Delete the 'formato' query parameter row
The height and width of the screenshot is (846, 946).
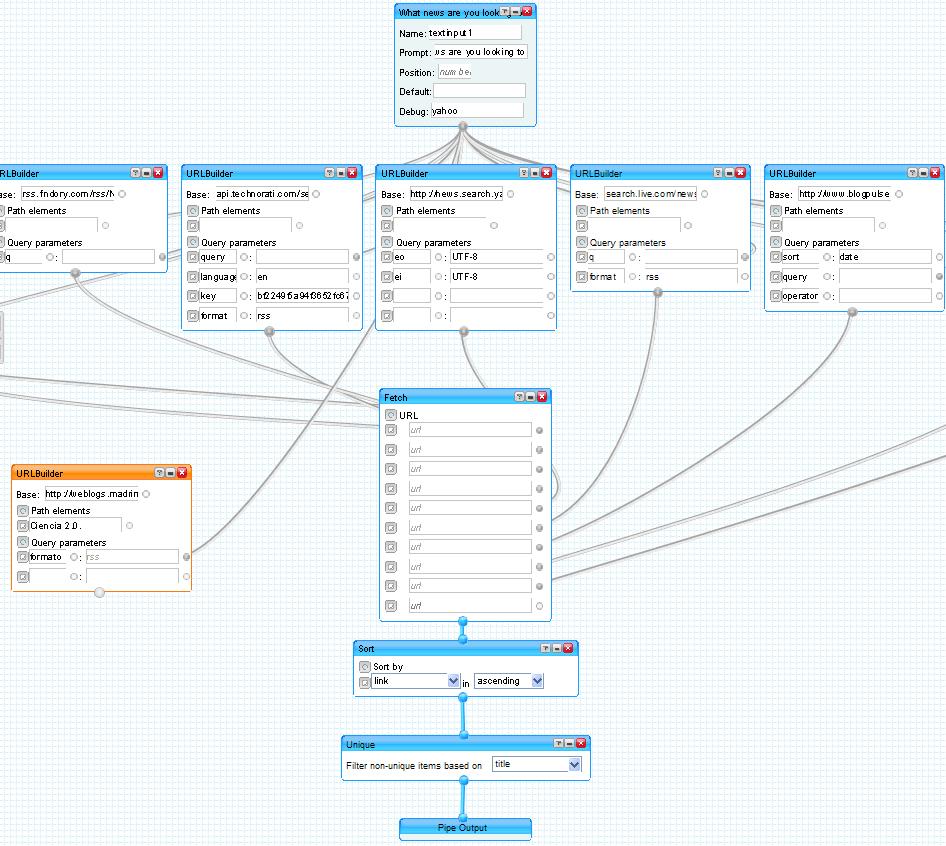point(22,557)
